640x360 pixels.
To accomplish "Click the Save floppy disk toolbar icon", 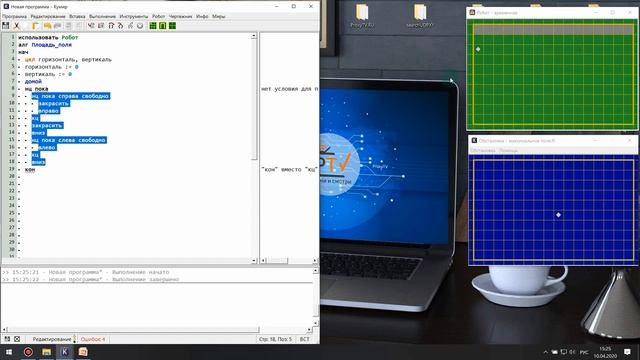I will (x=6, y=26).
